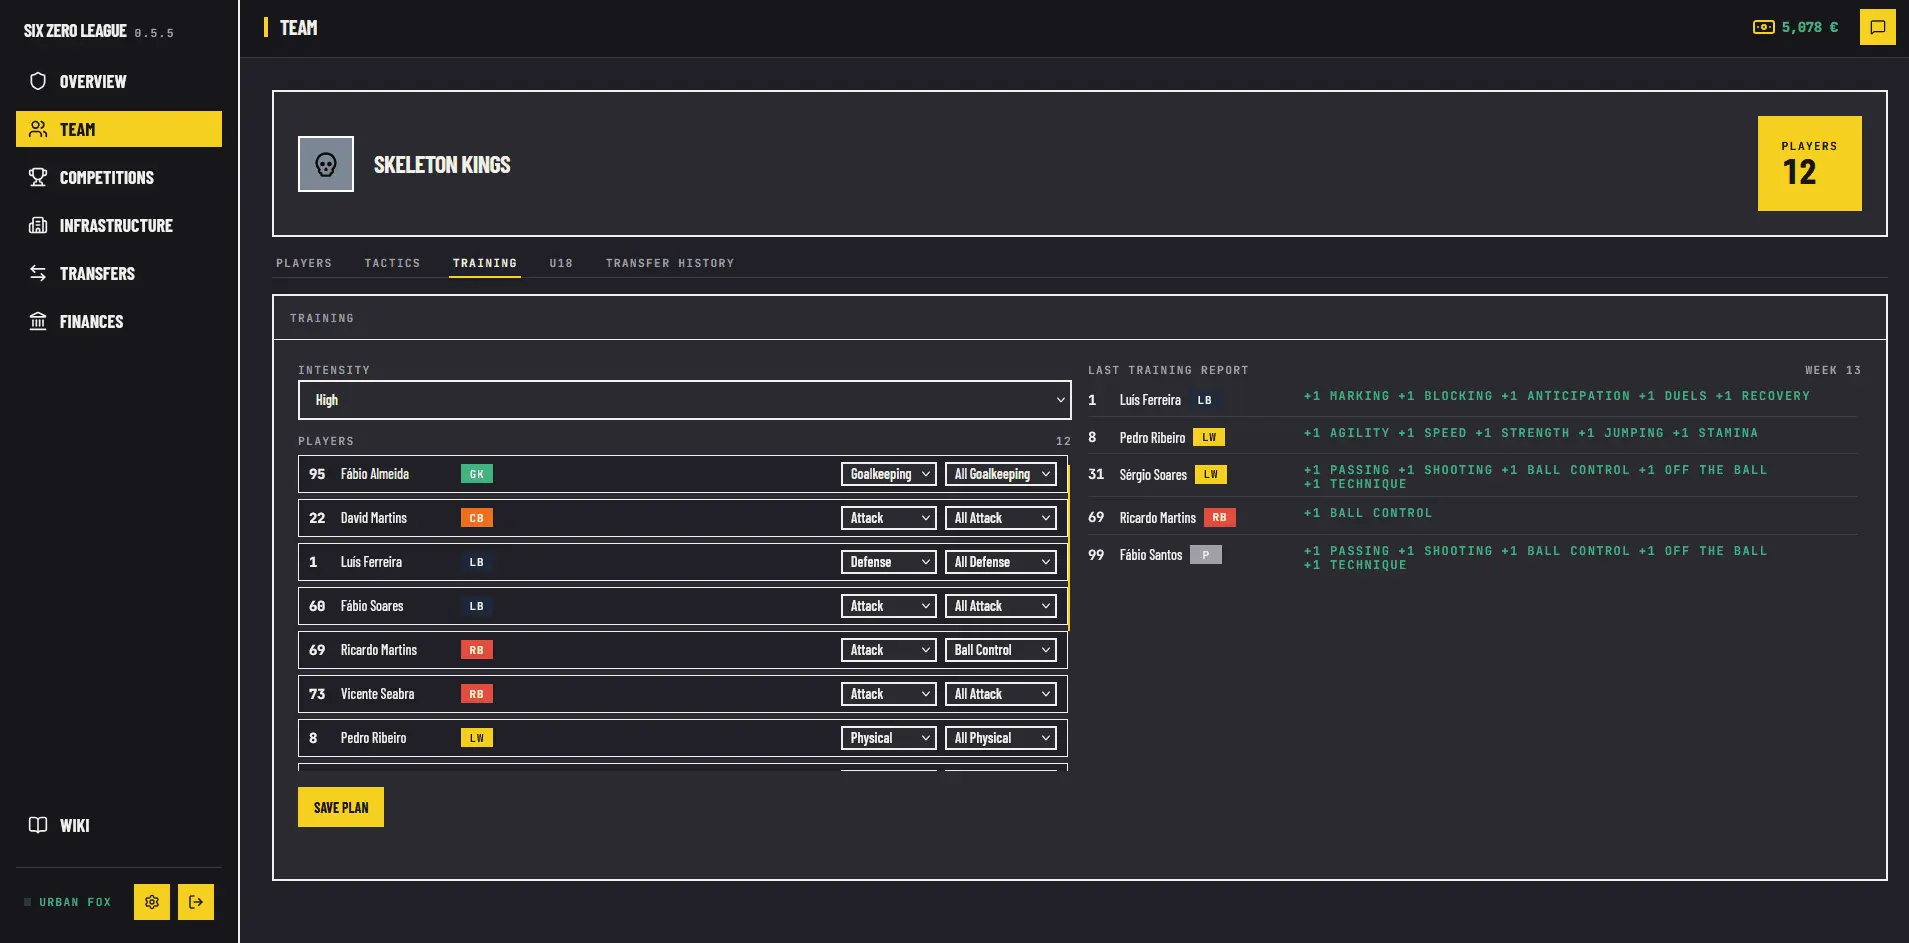Click the RB badge for Vicente Seabra
The width and height of the screenshot is (1909, 943).
477,694
